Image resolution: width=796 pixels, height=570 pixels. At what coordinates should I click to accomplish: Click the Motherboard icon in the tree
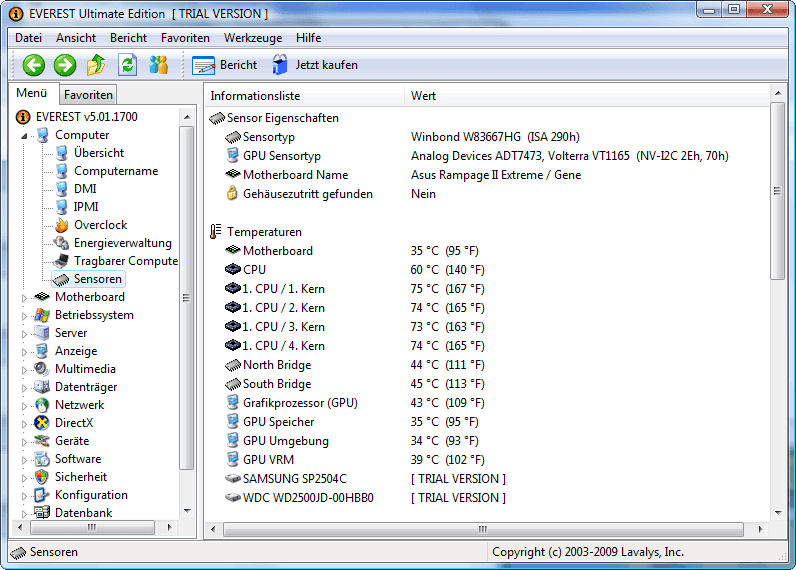42,297
